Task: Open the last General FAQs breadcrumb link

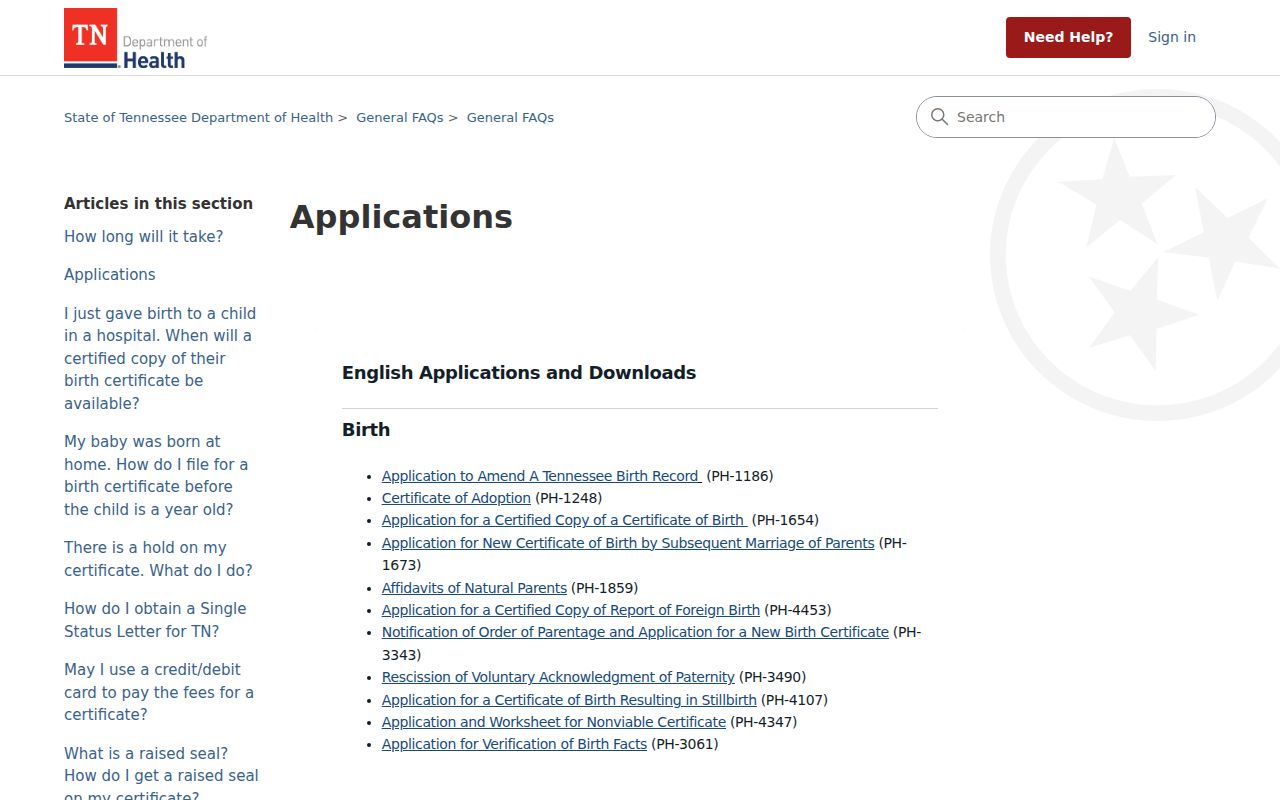Action: pos(510,117)
